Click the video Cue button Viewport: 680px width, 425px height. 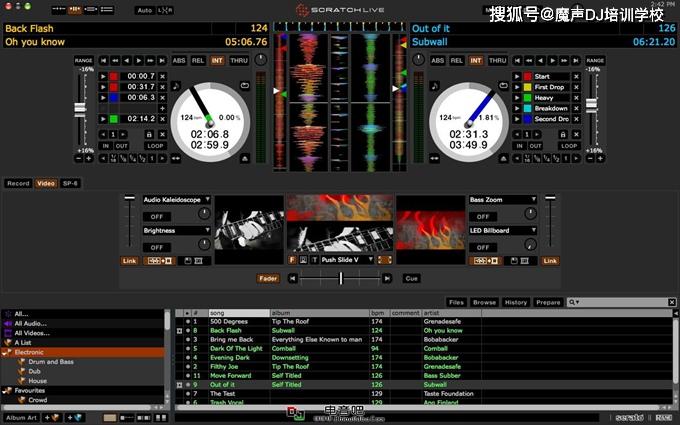click(411, 278)
